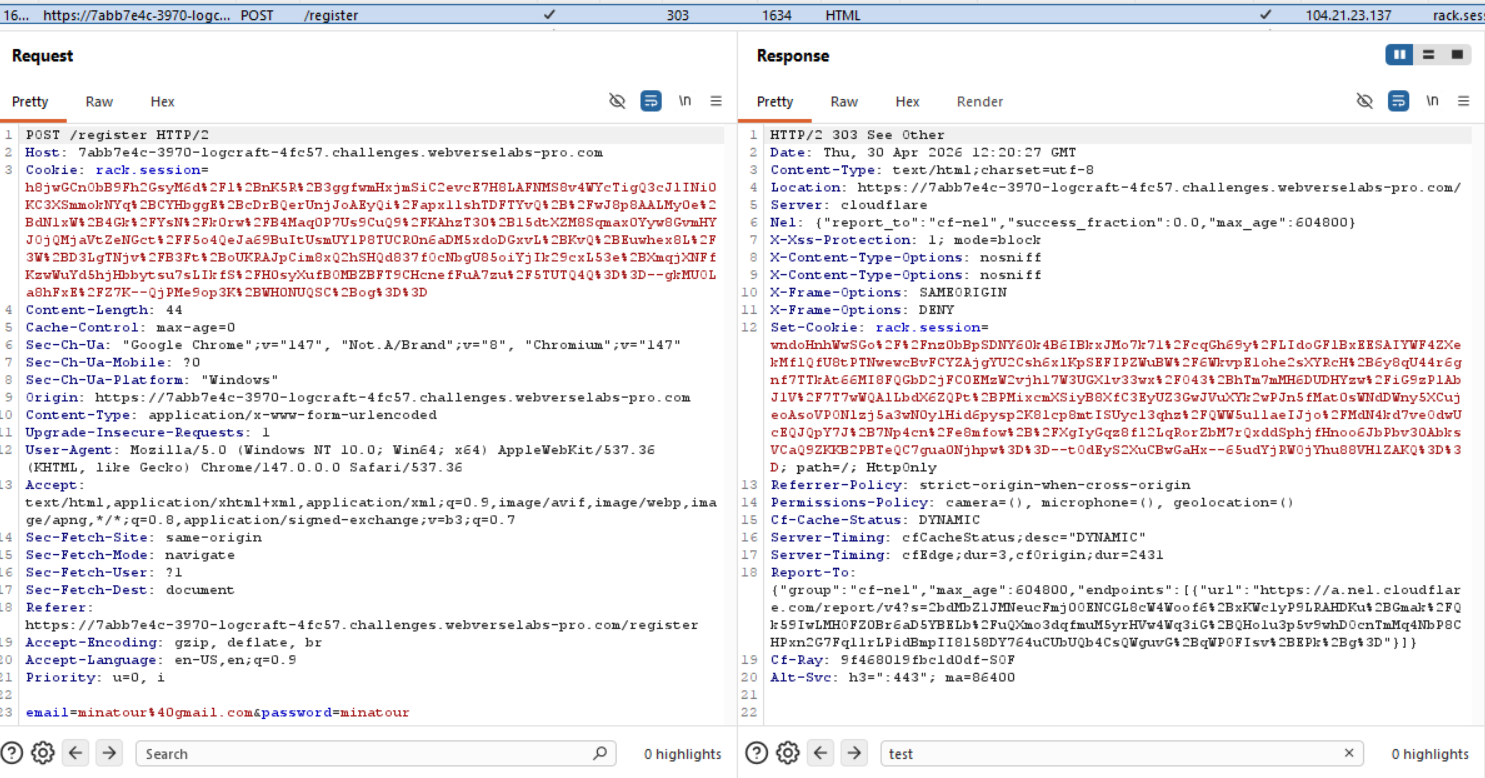
Task: Click the email=minatour request body line
Action: tap(217, 712)
